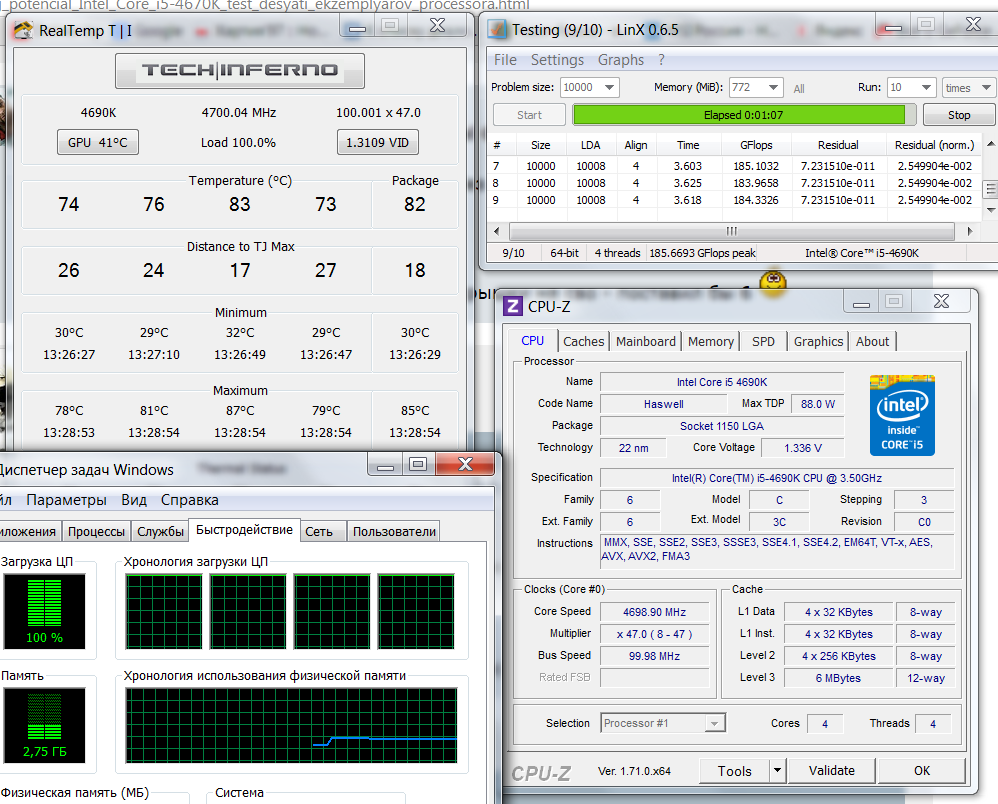Switch to the Caches tab in CPU-Z
The image size is (998, 804).
[584, 342]
